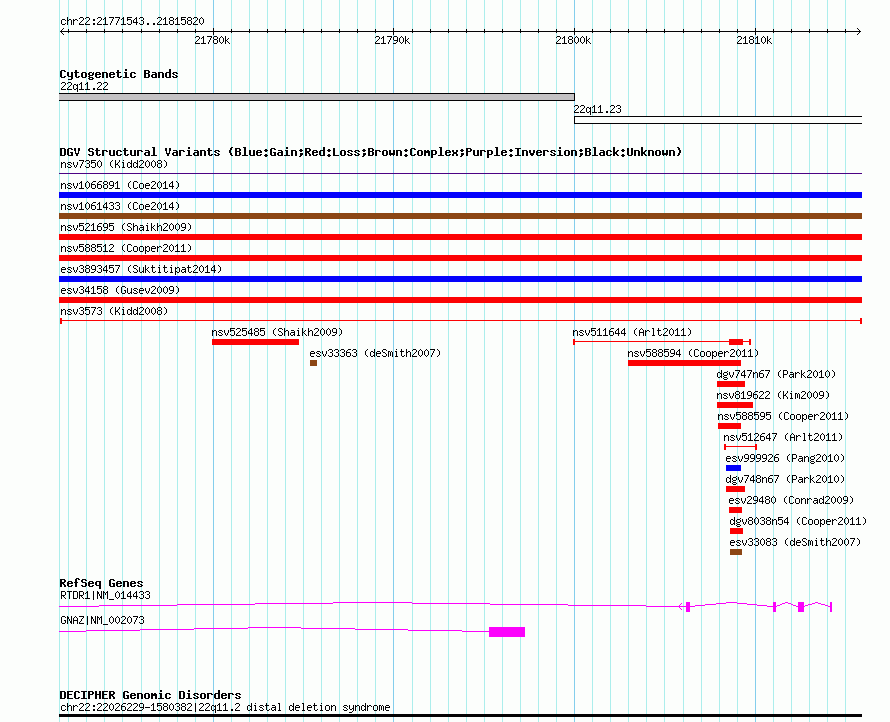The image size is (890, 722).
Task: Select the esv999926 (Pang2010) blue gain block
Action: 733,468
